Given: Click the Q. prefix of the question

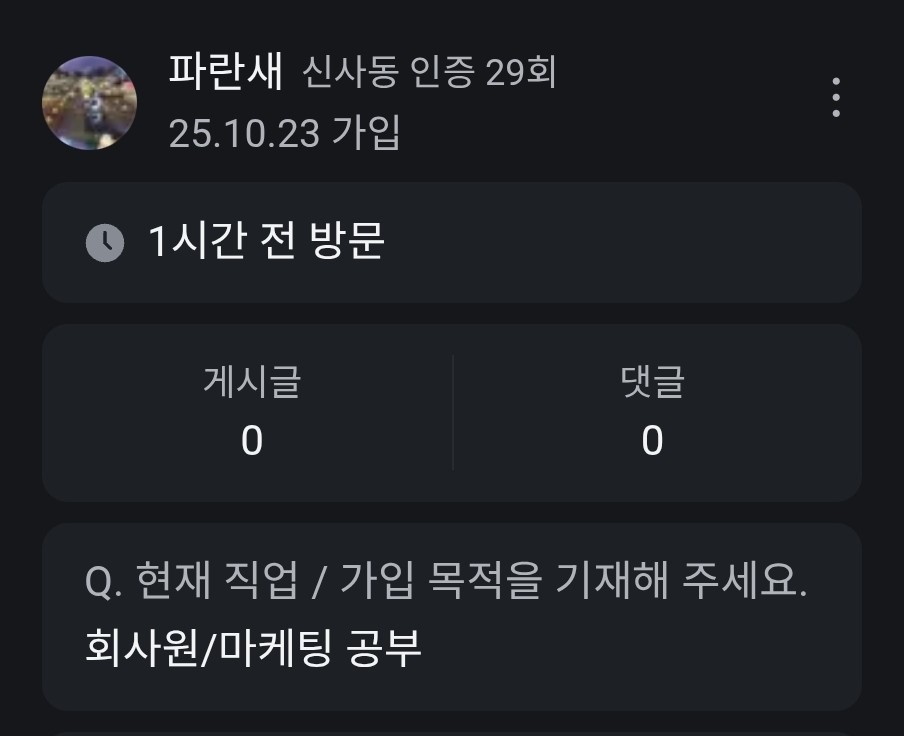Looking at the screenshot, I should pos(103,582).
